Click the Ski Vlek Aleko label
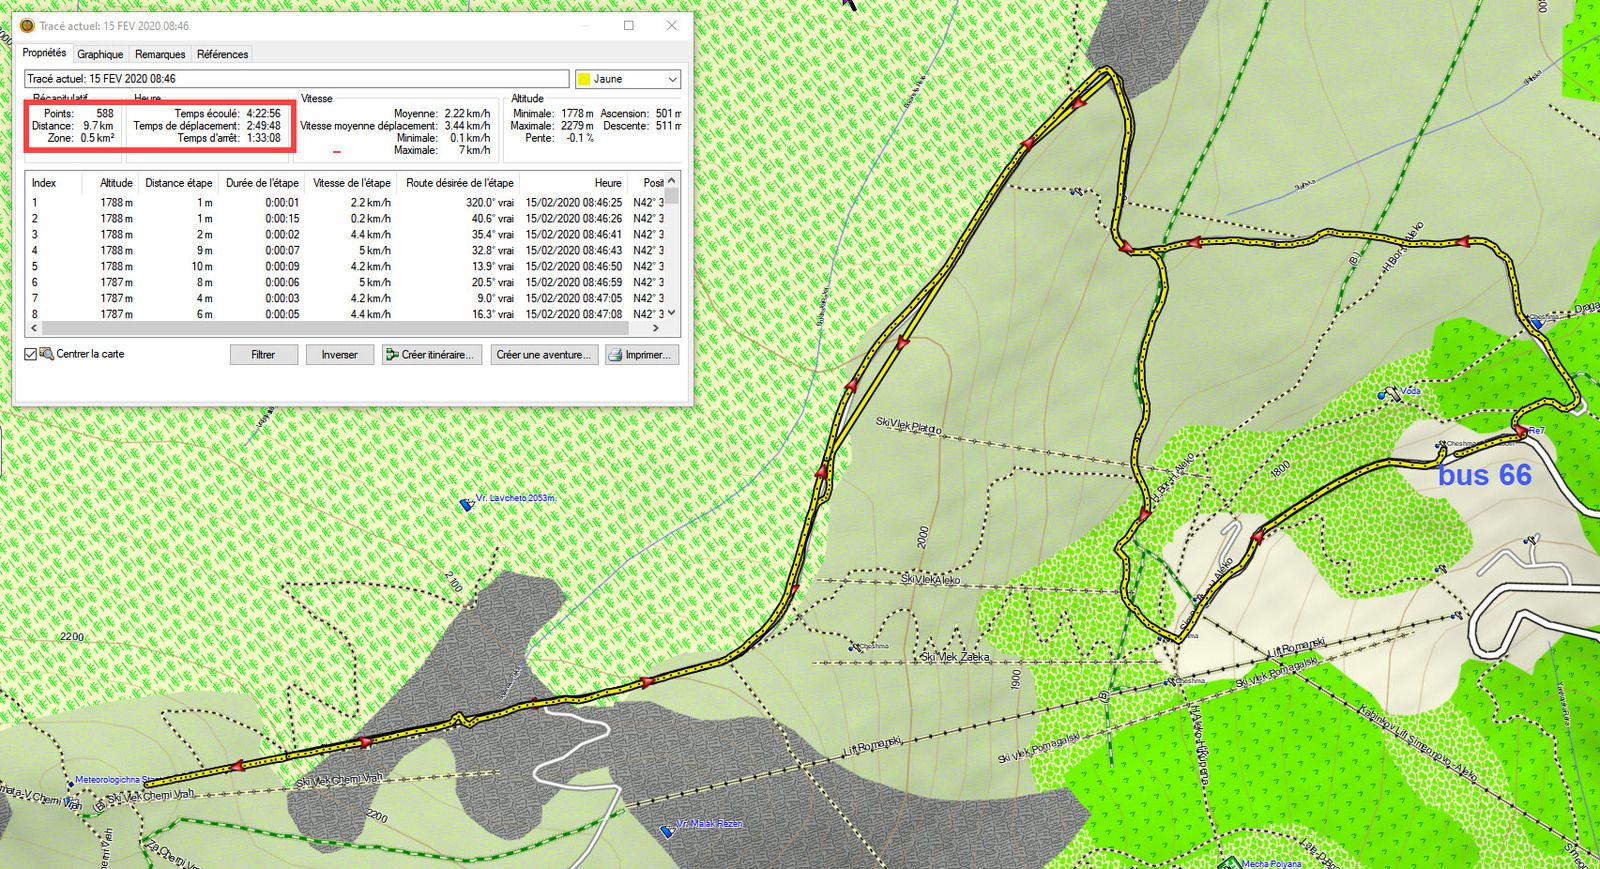The height and width of the screenshot is (869, 1600). 930,579
